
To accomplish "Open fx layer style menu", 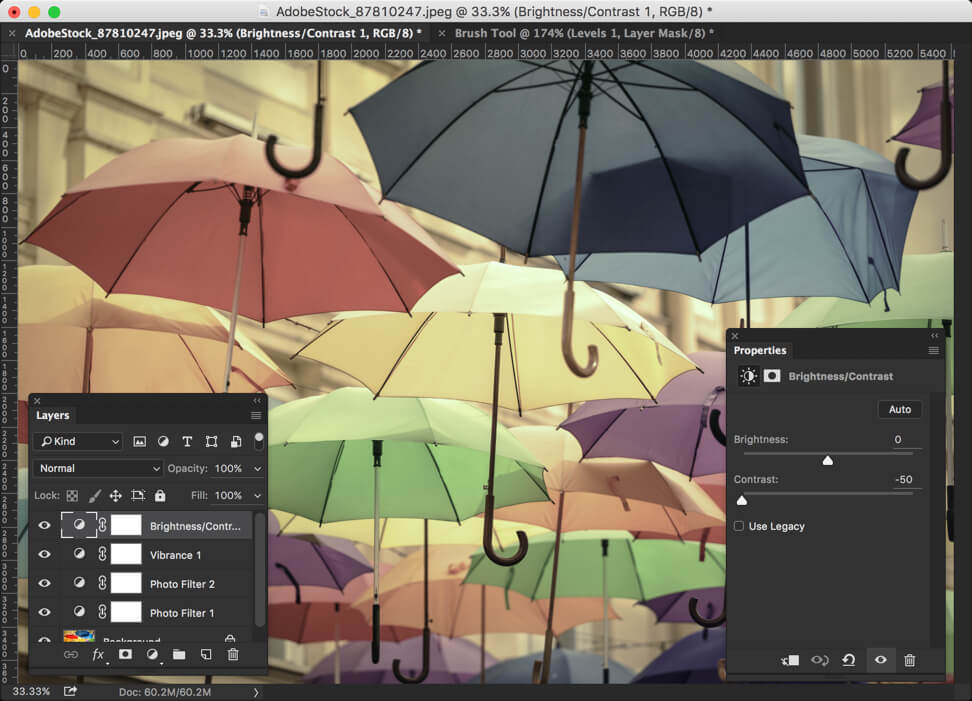I will [x=99, y=655].
